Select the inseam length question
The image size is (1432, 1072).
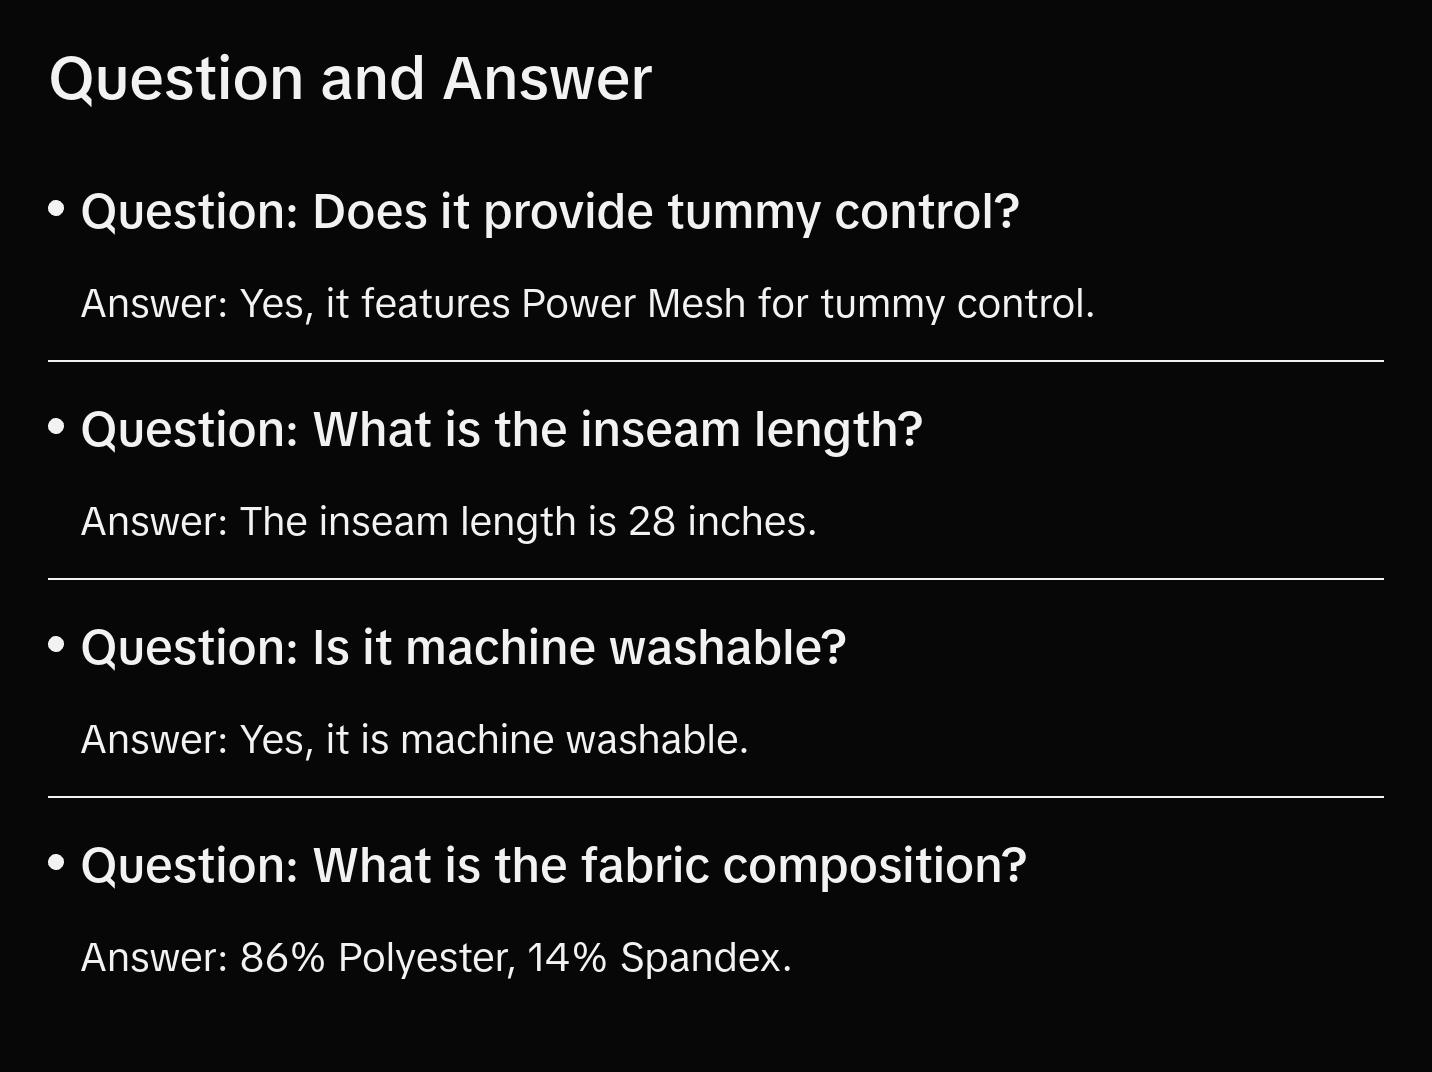coord(501,430)
